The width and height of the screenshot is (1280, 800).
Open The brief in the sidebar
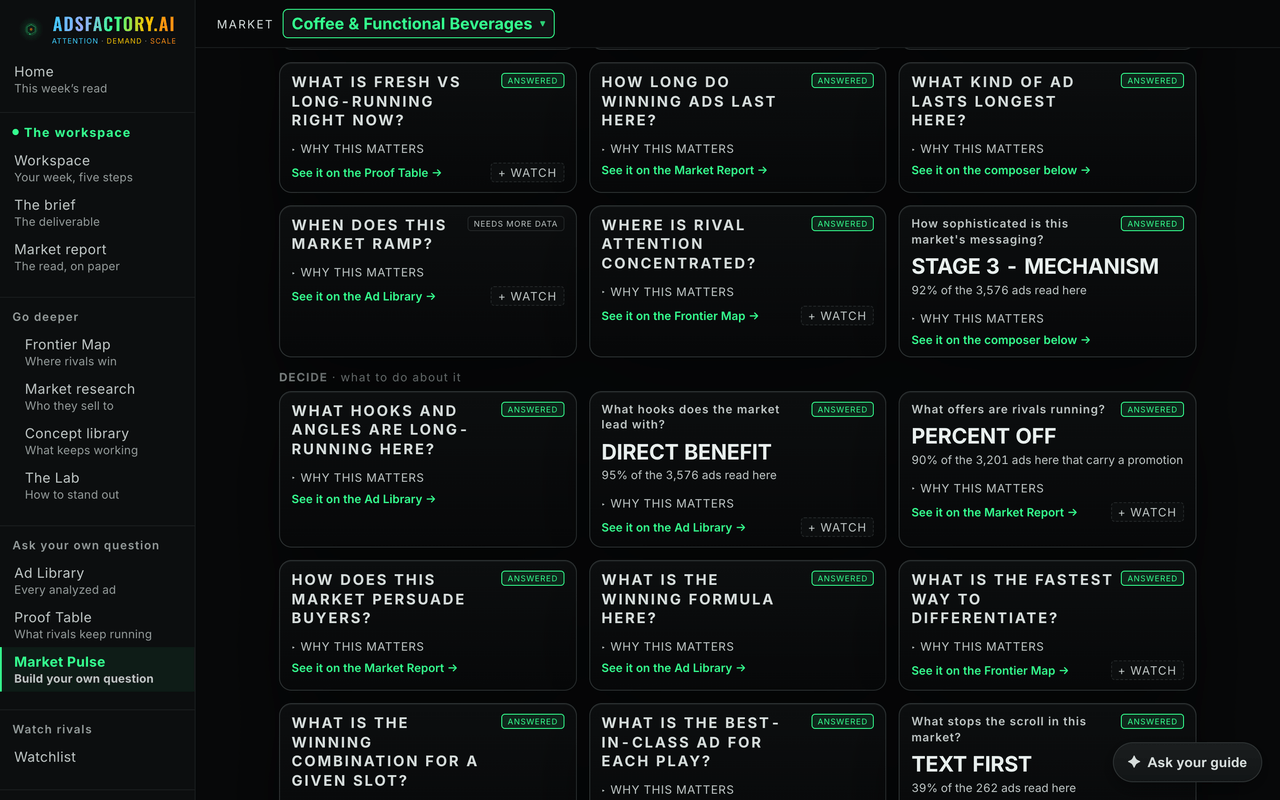point(97,212)
